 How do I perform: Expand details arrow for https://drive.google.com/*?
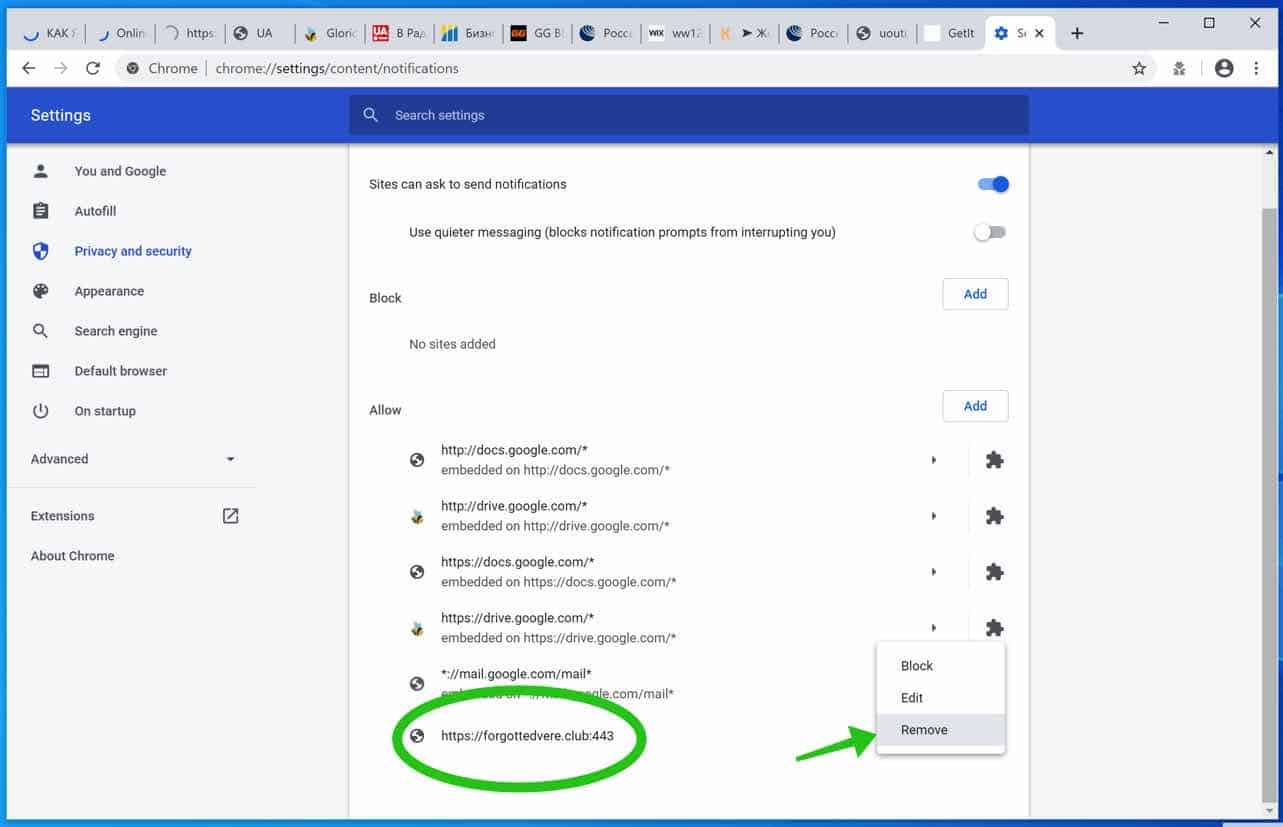tap(933, 628)
